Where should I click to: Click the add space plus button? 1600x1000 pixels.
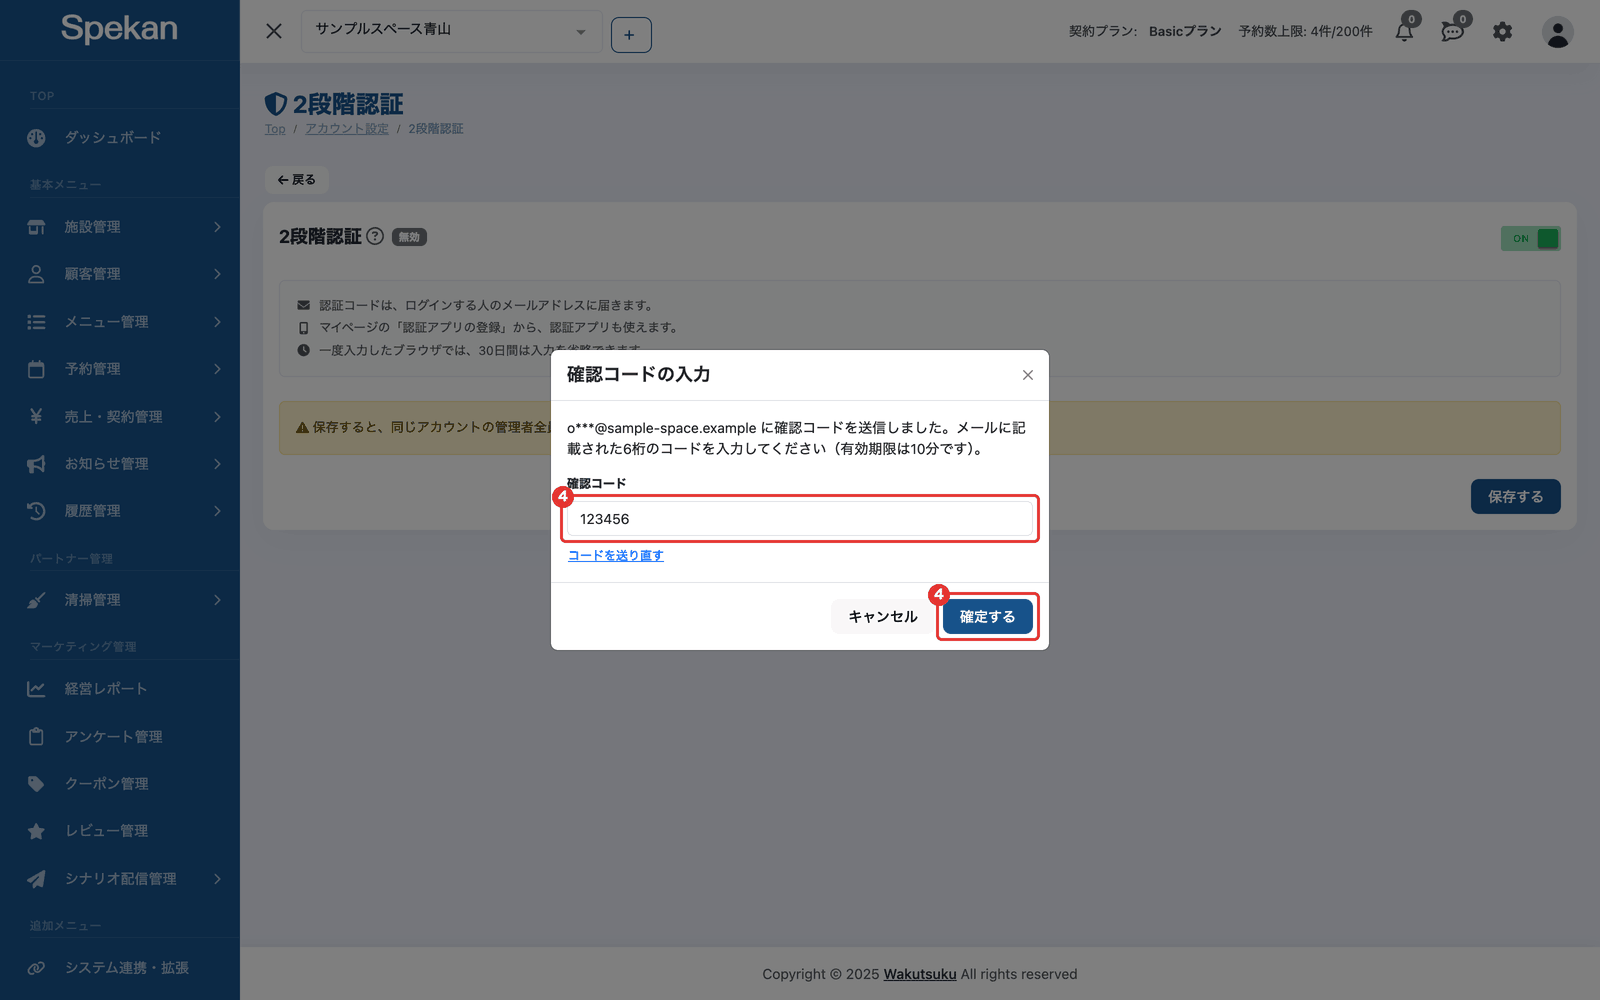631,35
